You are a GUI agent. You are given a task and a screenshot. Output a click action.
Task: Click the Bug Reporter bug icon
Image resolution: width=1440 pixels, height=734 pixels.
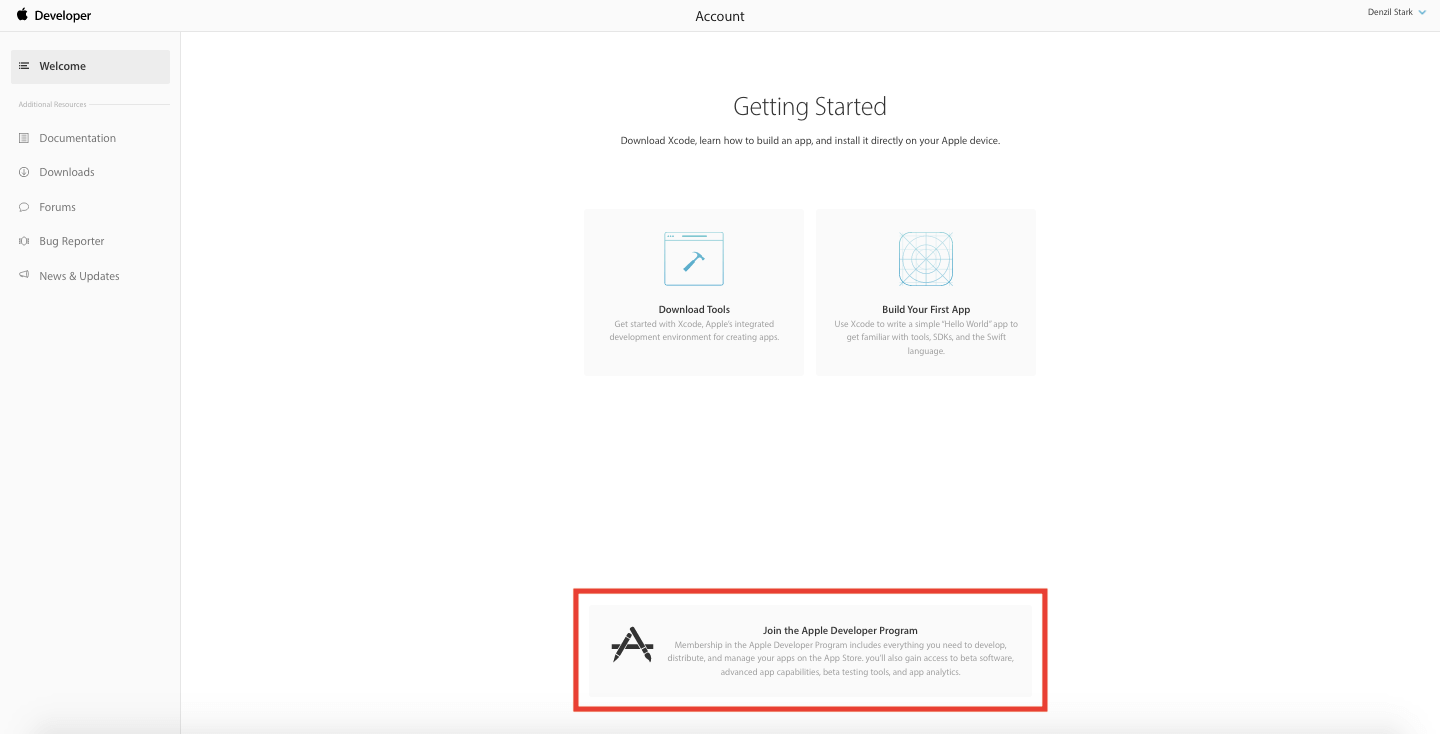tap(24, 241)
